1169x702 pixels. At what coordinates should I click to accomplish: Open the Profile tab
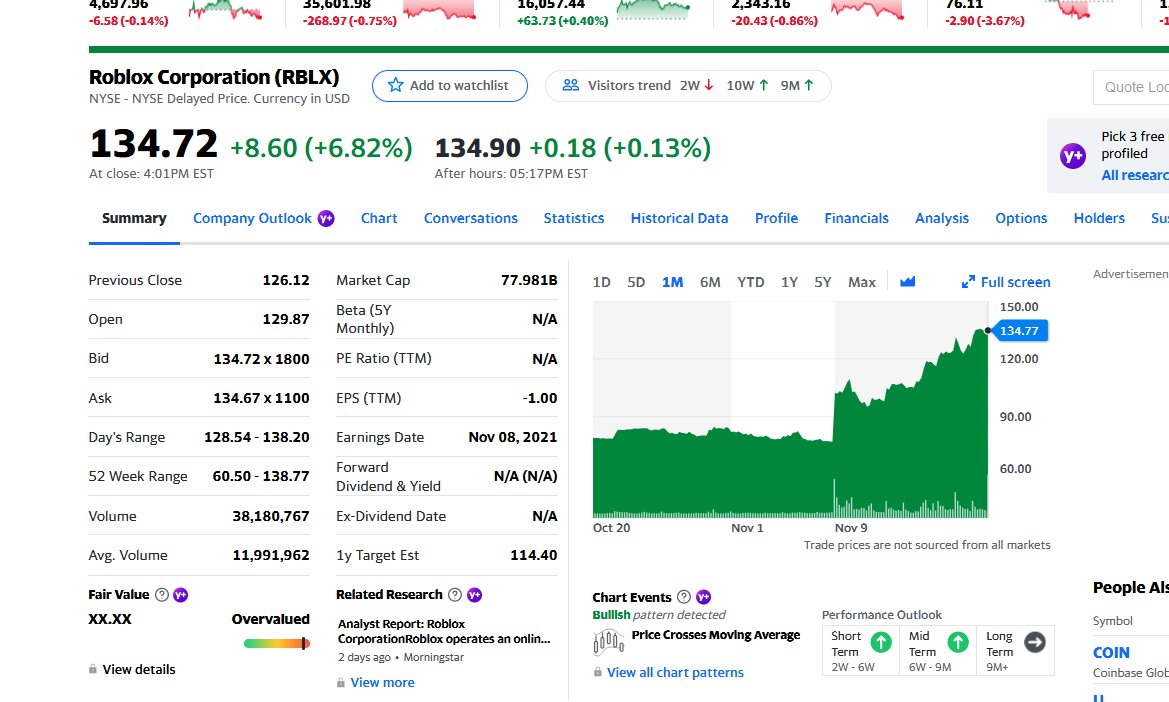pyautogui.click(x=776, y=218)
